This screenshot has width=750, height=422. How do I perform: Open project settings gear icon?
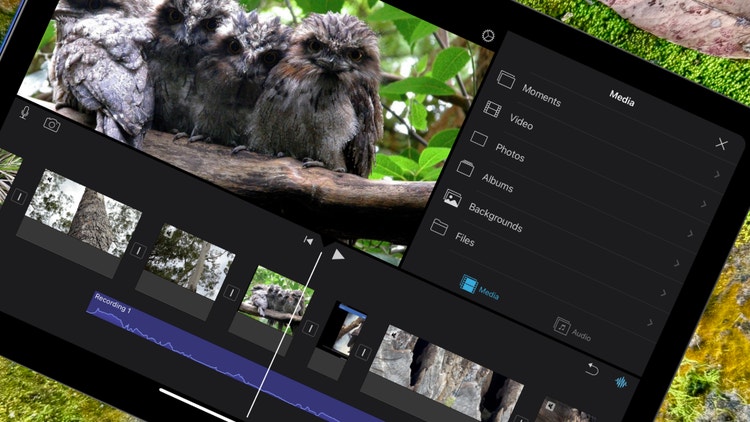tap(488, 36)
